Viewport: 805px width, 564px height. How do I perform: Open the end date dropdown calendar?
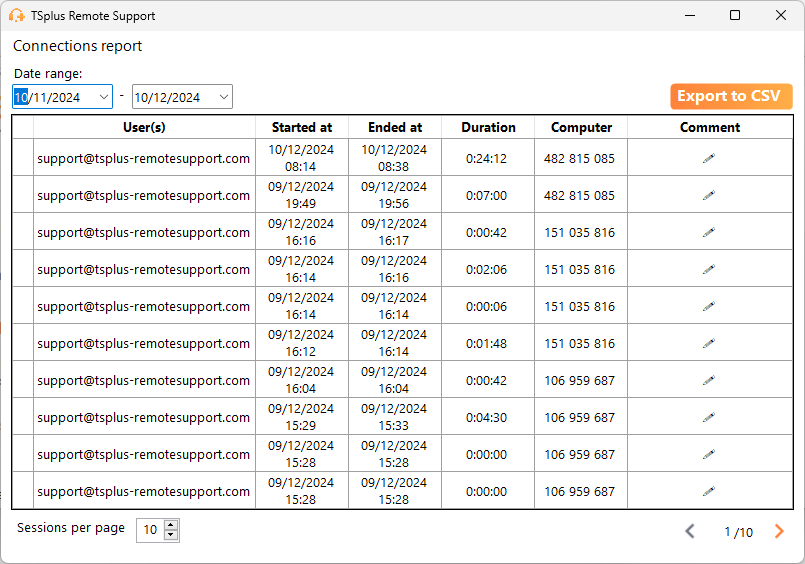click(x=223, y=97)
